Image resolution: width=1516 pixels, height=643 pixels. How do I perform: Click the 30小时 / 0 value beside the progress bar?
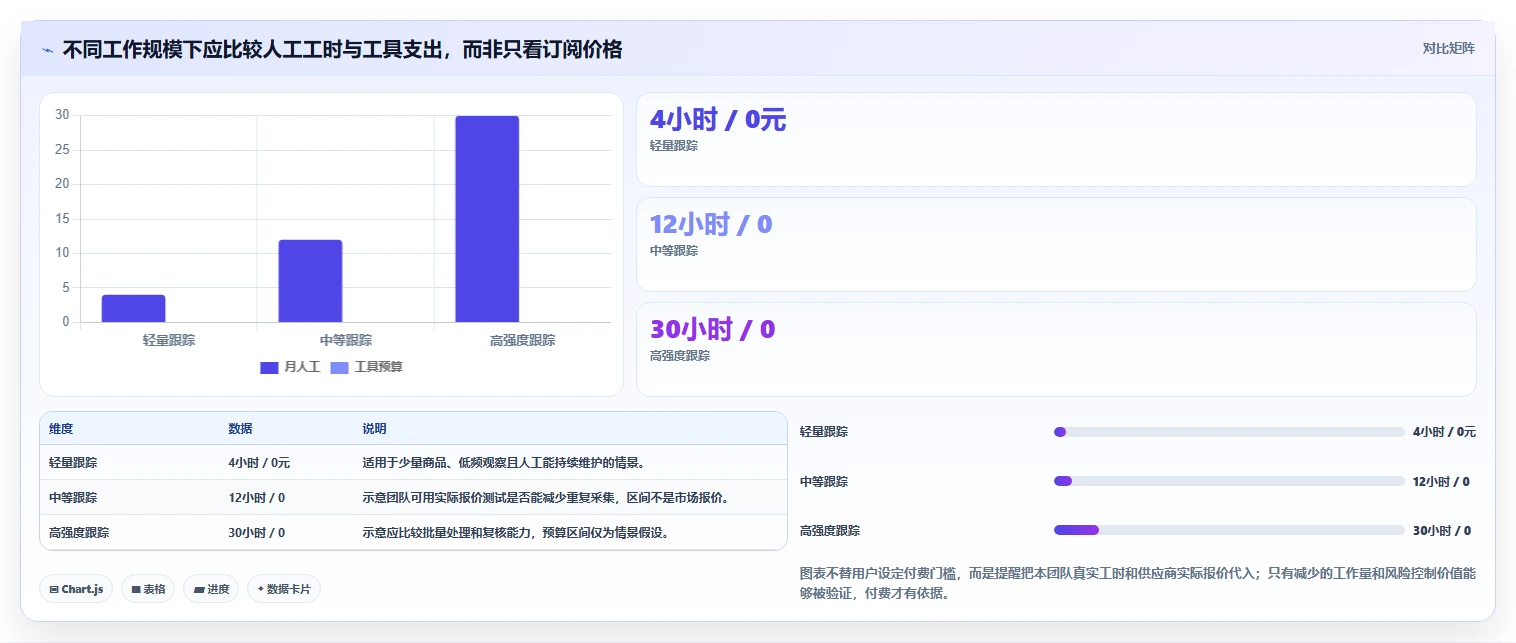(1441, 530)
